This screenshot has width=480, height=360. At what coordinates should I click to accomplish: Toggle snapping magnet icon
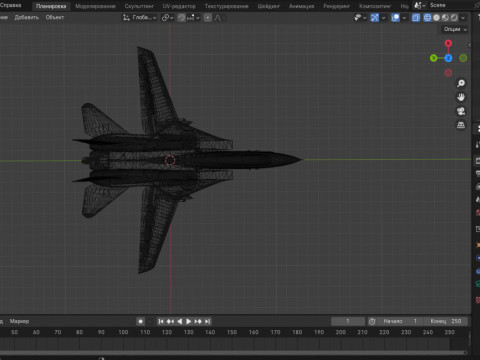(181, 18)
